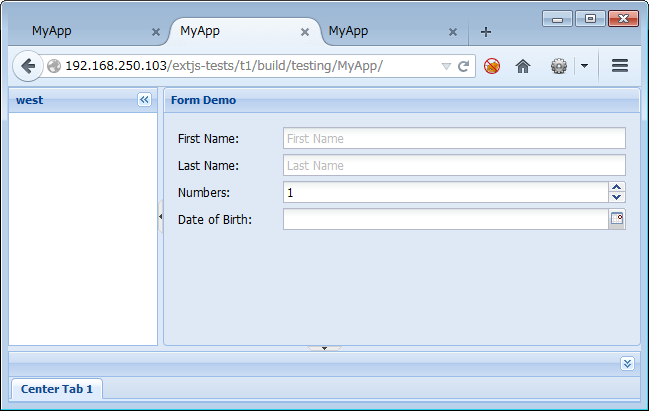Click the Date of Birth label
This screenshot has height=411, width=649.
tap(215, 219)
